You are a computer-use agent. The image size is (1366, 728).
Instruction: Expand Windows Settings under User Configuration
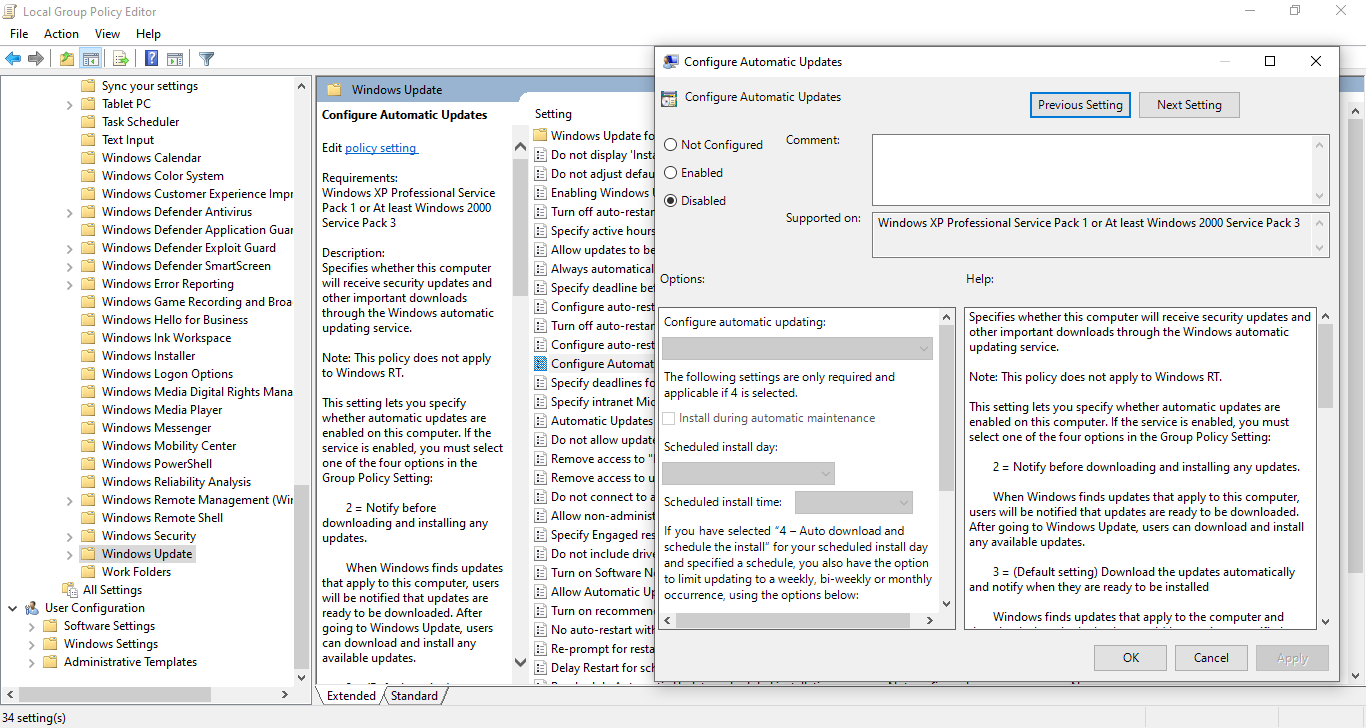tap(31, 644)
